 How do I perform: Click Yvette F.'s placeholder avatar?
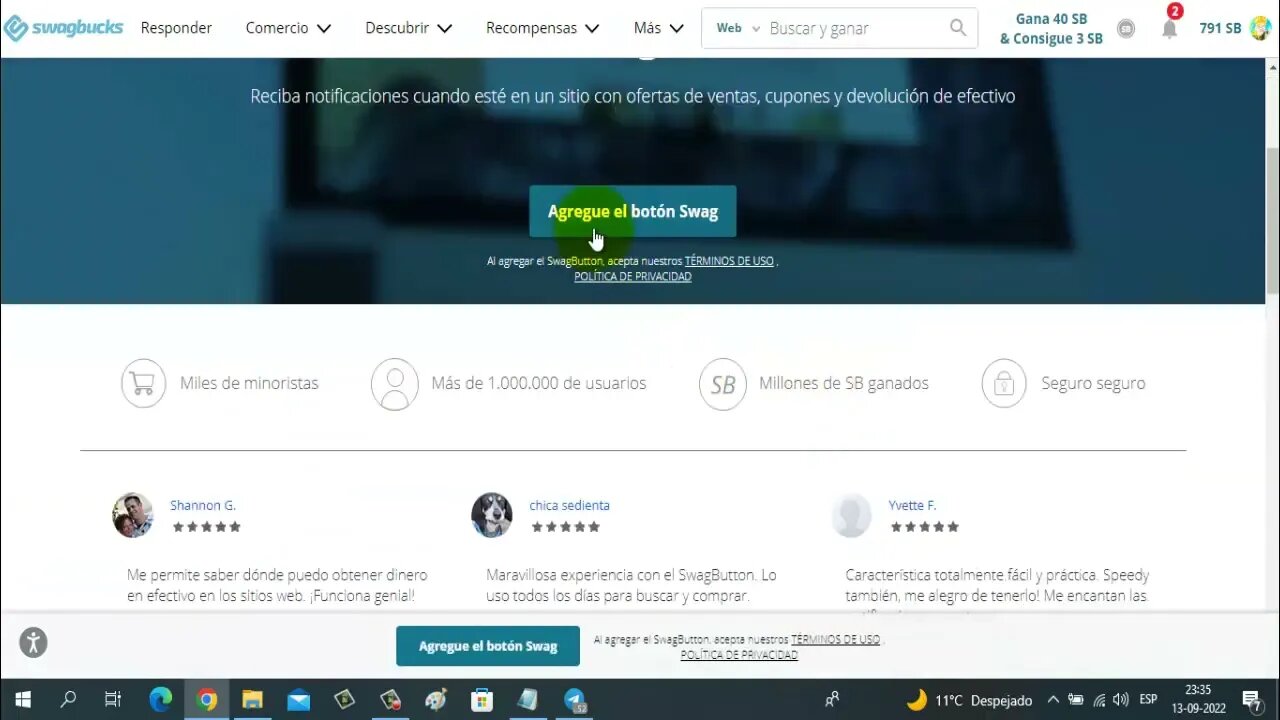click(x=851, y=515)
